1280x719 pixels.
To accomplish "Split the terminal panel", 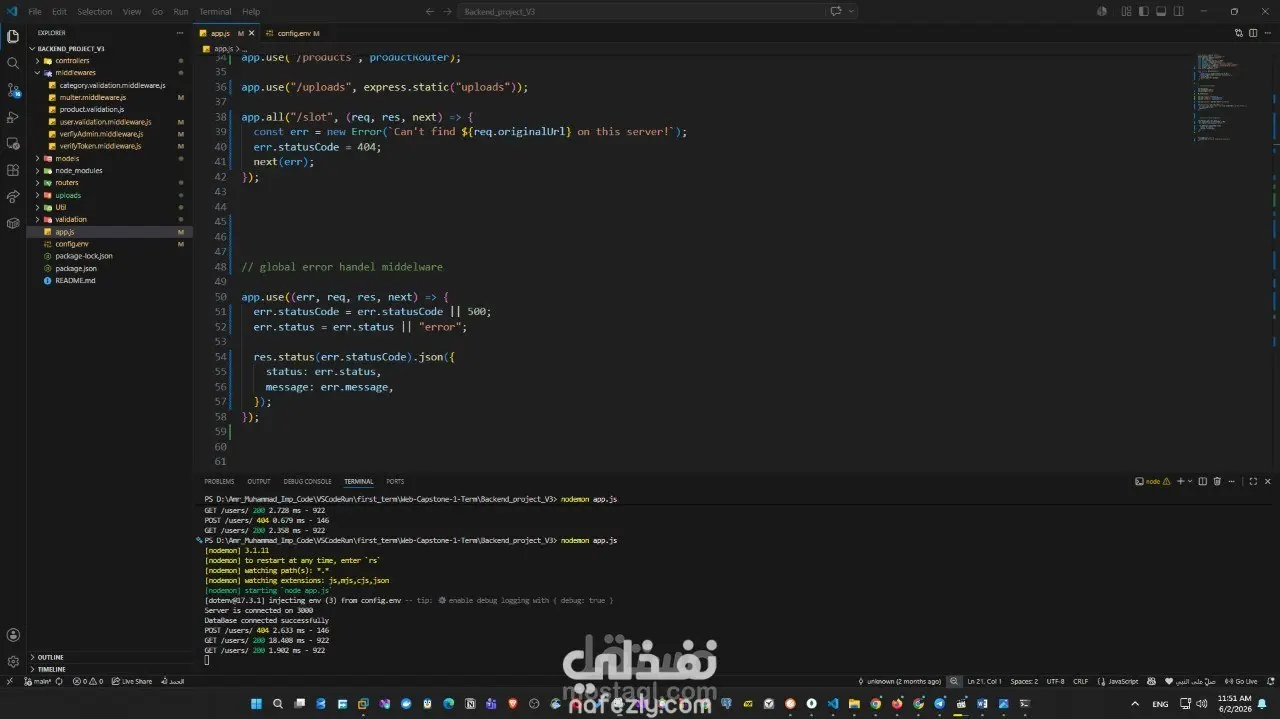I will 1203,481.
